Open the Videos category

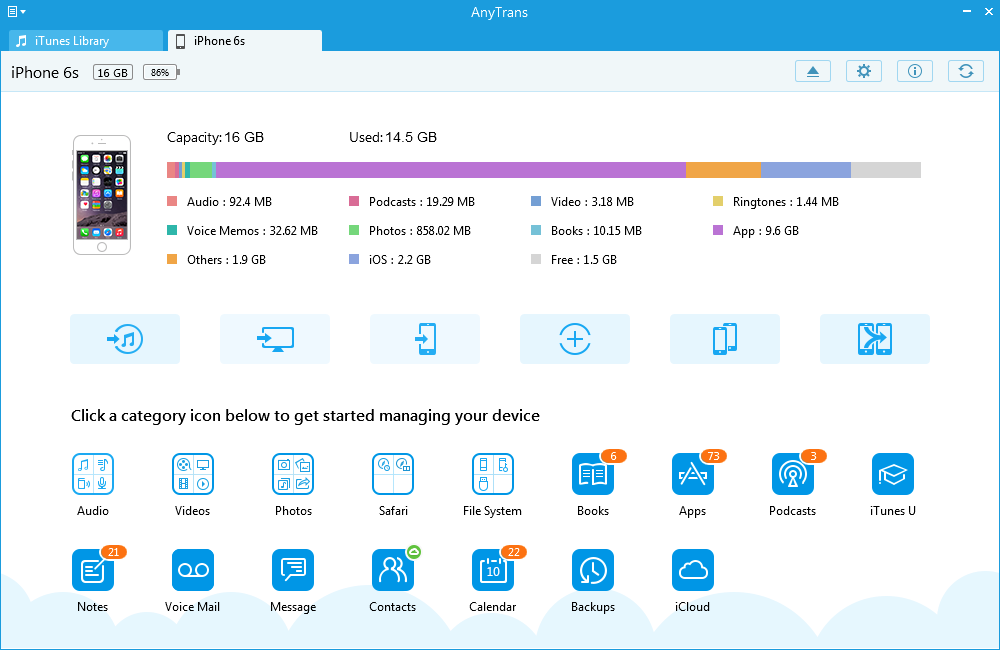pyautogui.click(x=193, y=474)
